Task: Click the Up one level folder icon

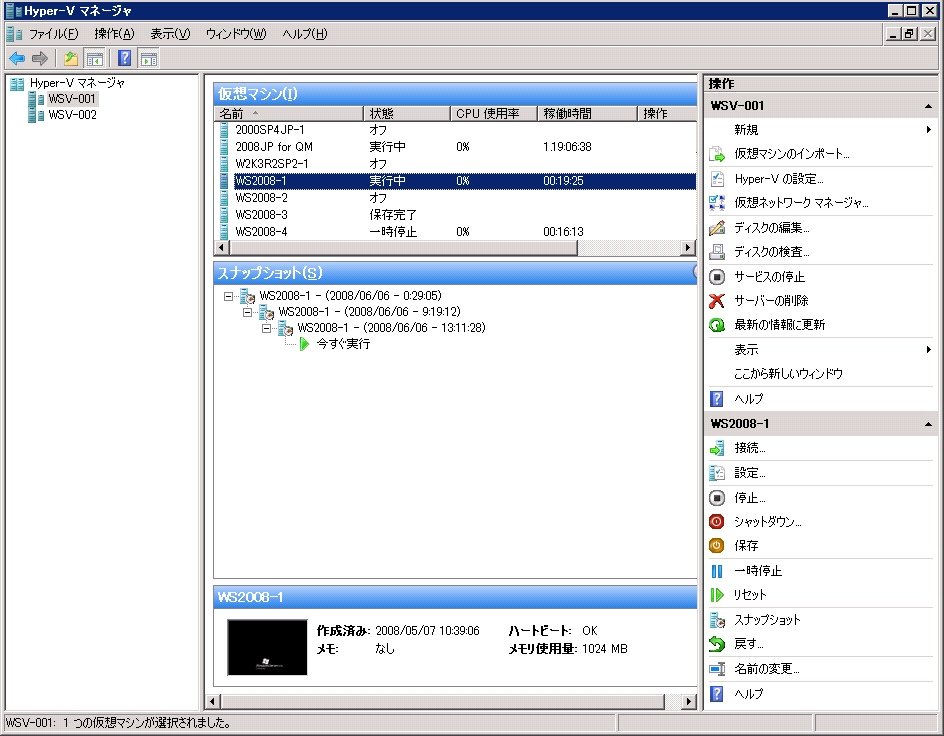Action: pyautogui.click(x=71, y=58)
